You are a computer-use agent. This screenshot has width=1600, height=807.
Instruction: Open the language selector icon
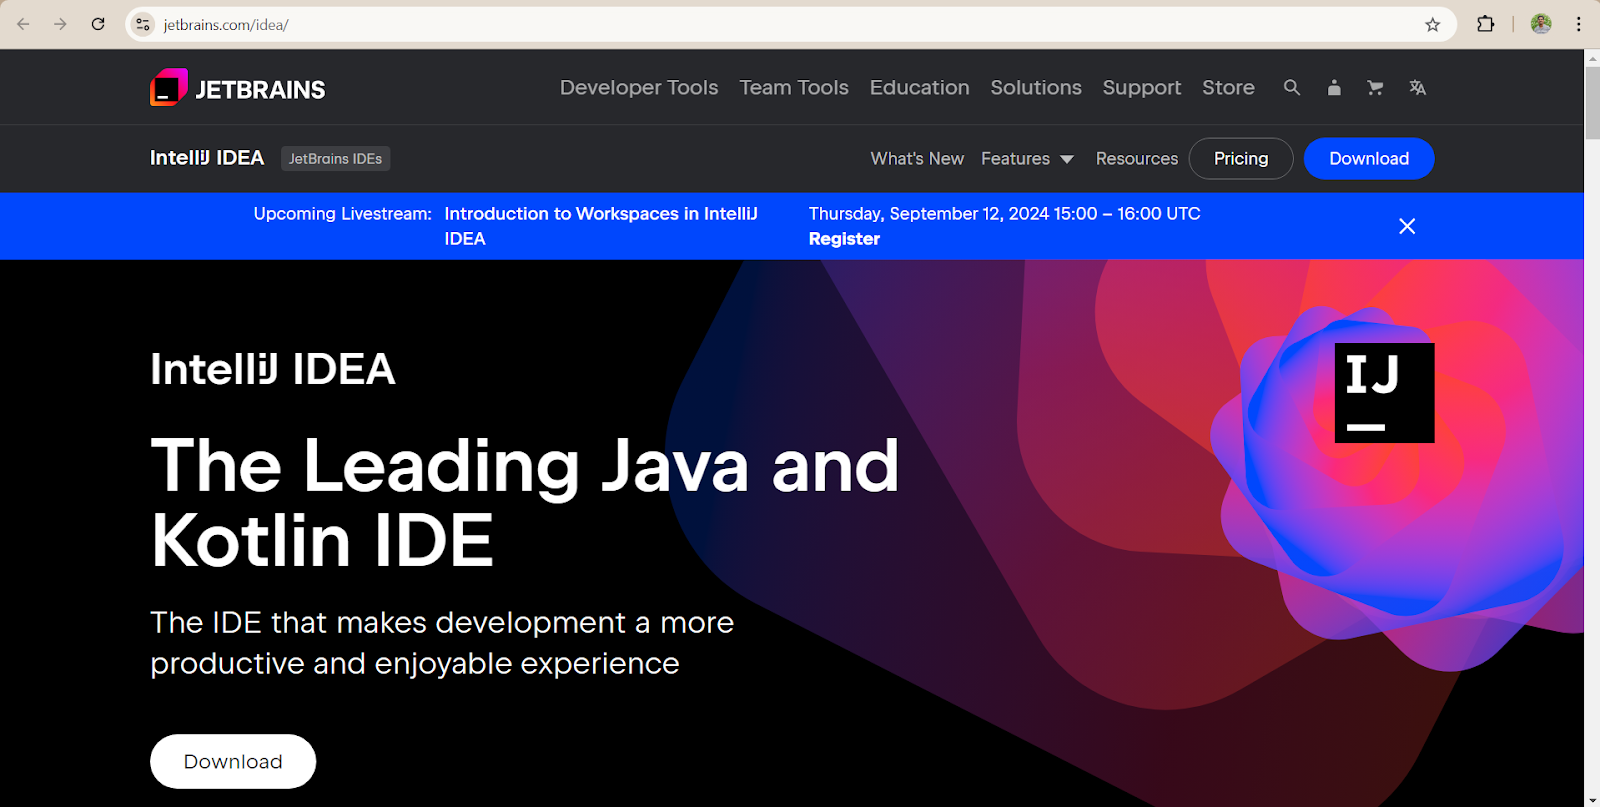[1417, 88]
